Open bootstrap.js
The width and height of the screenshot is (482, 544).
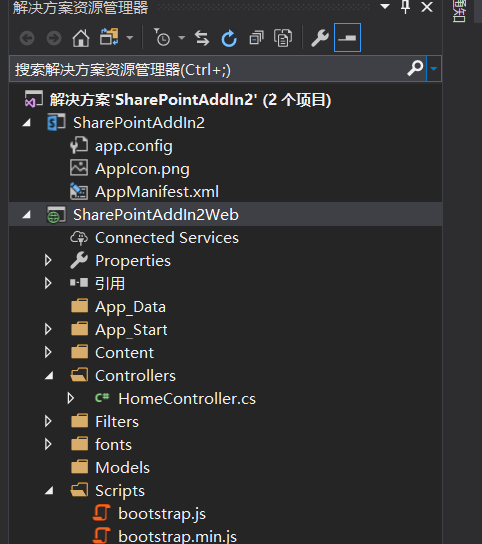click(x=162, y=514)
